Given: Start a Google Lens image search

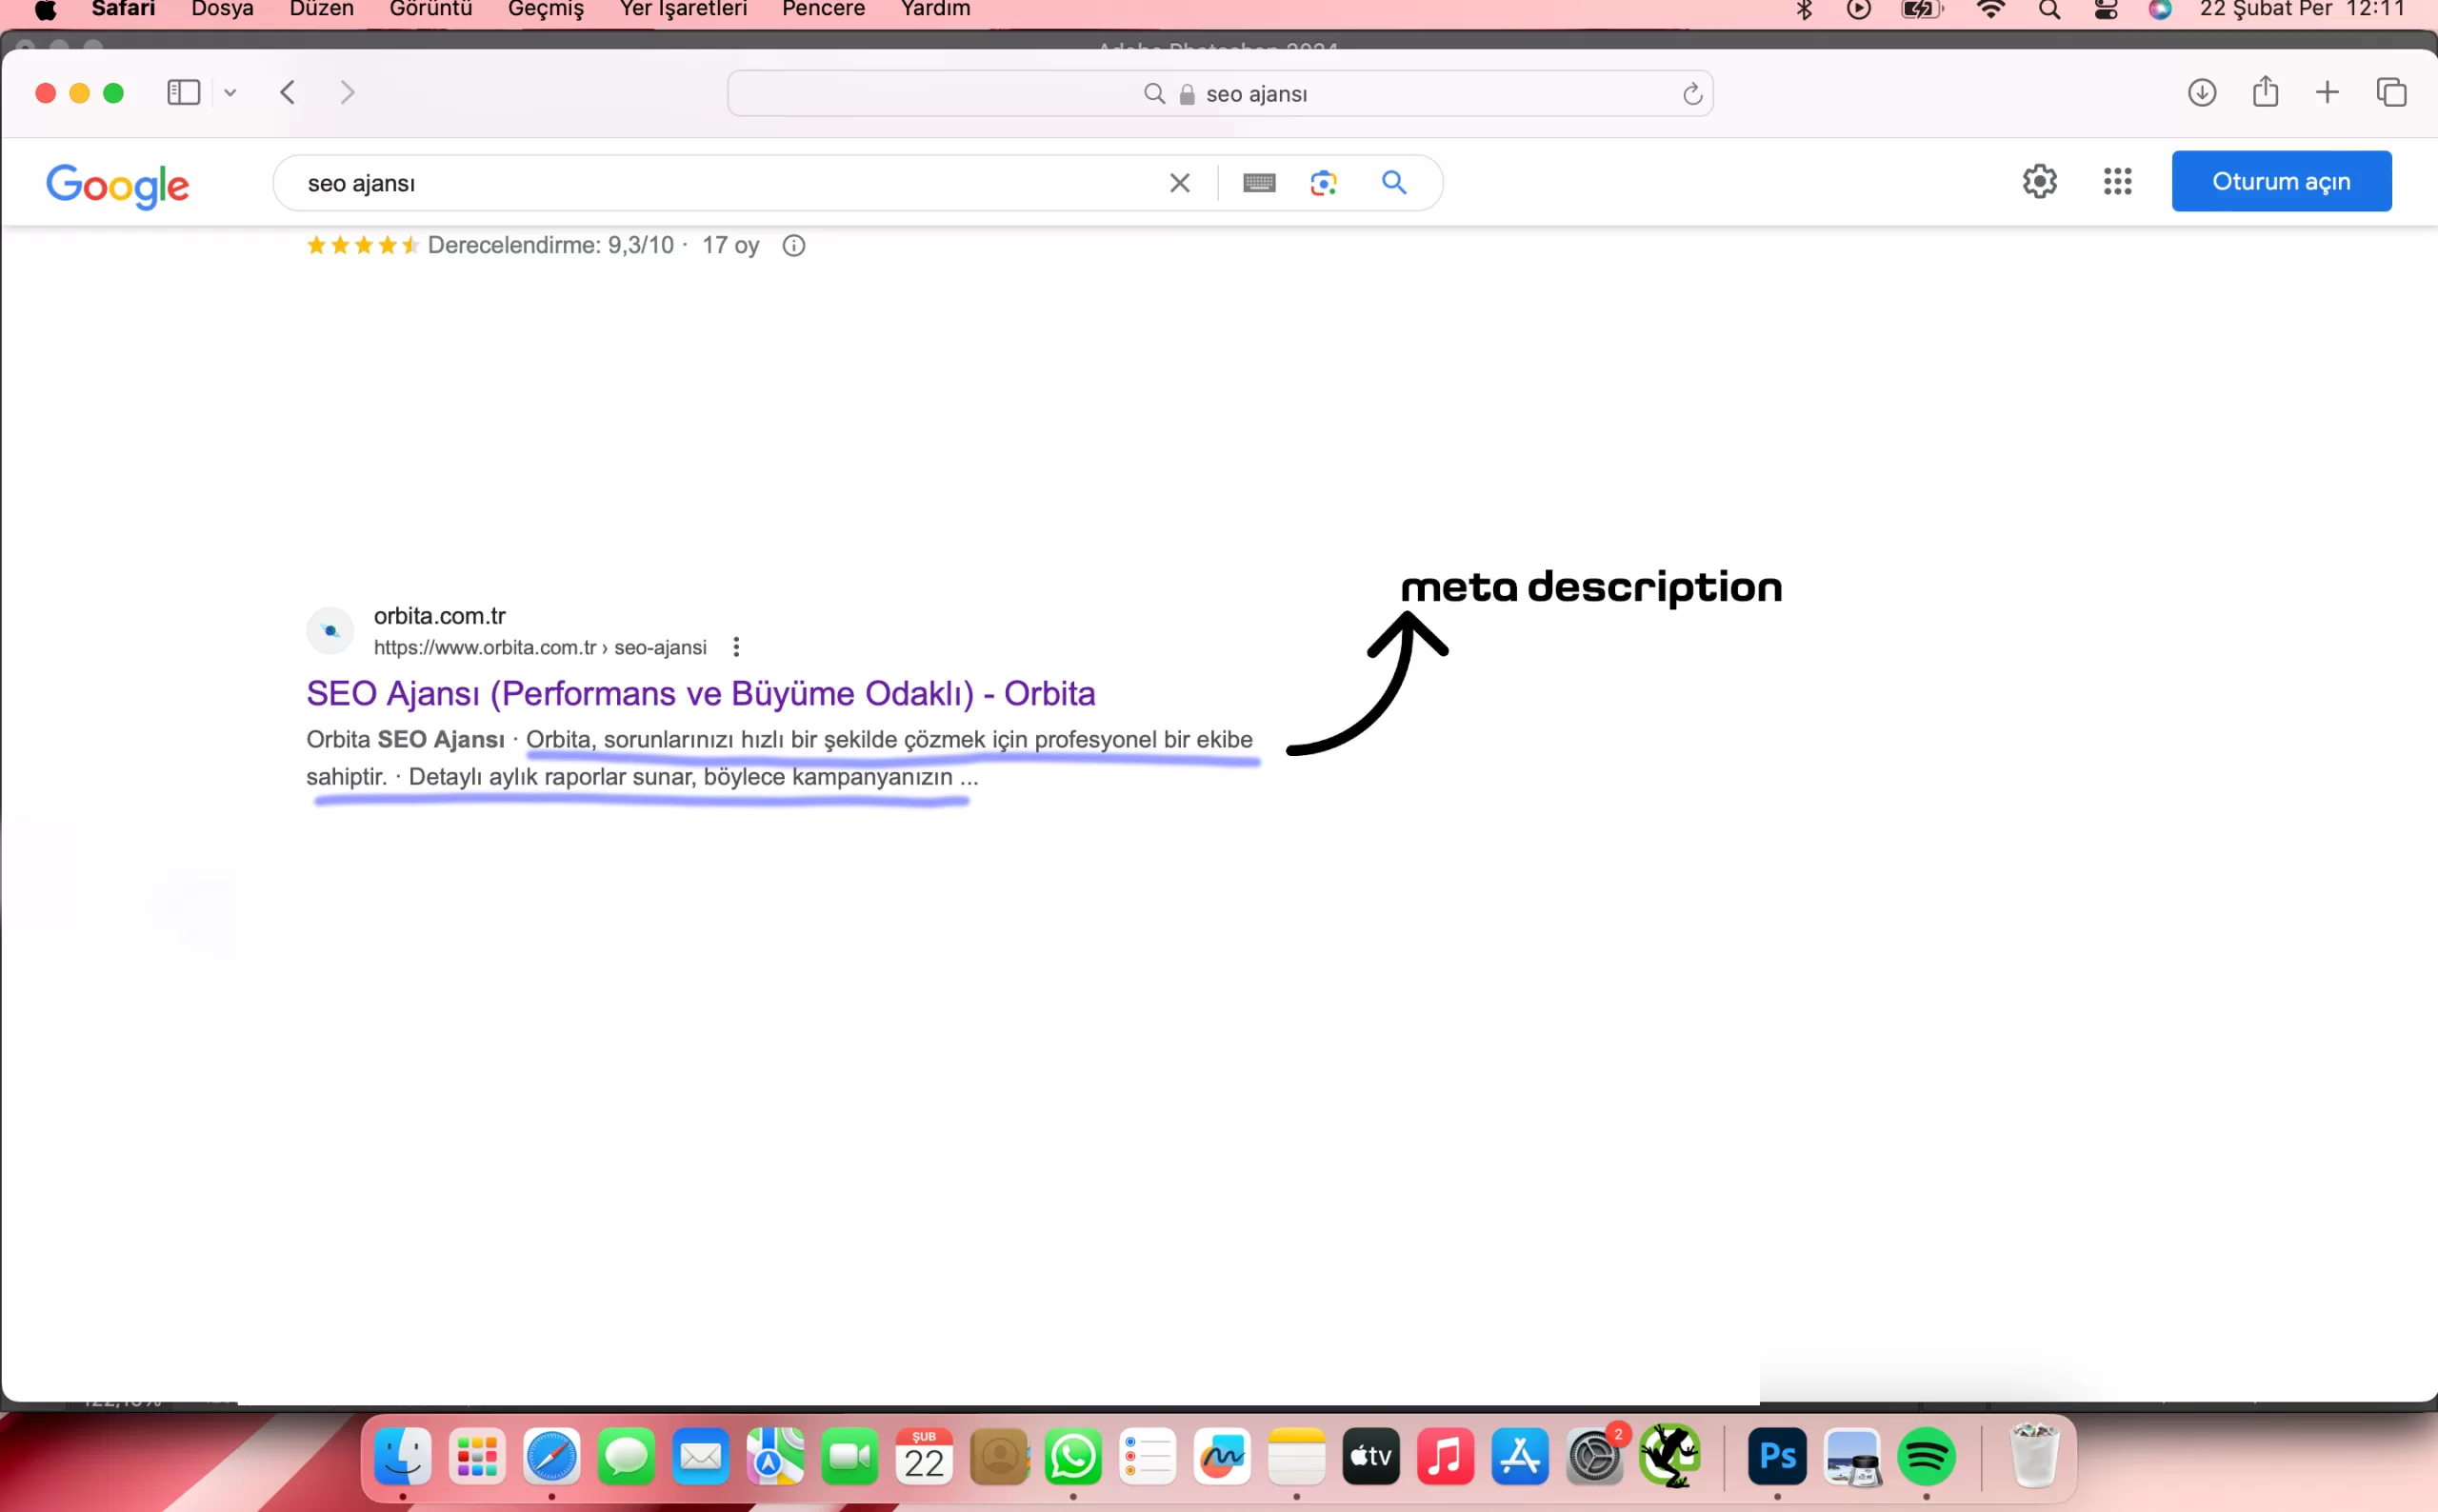Looking at the screenshot, I should [x=1323, y=183].
